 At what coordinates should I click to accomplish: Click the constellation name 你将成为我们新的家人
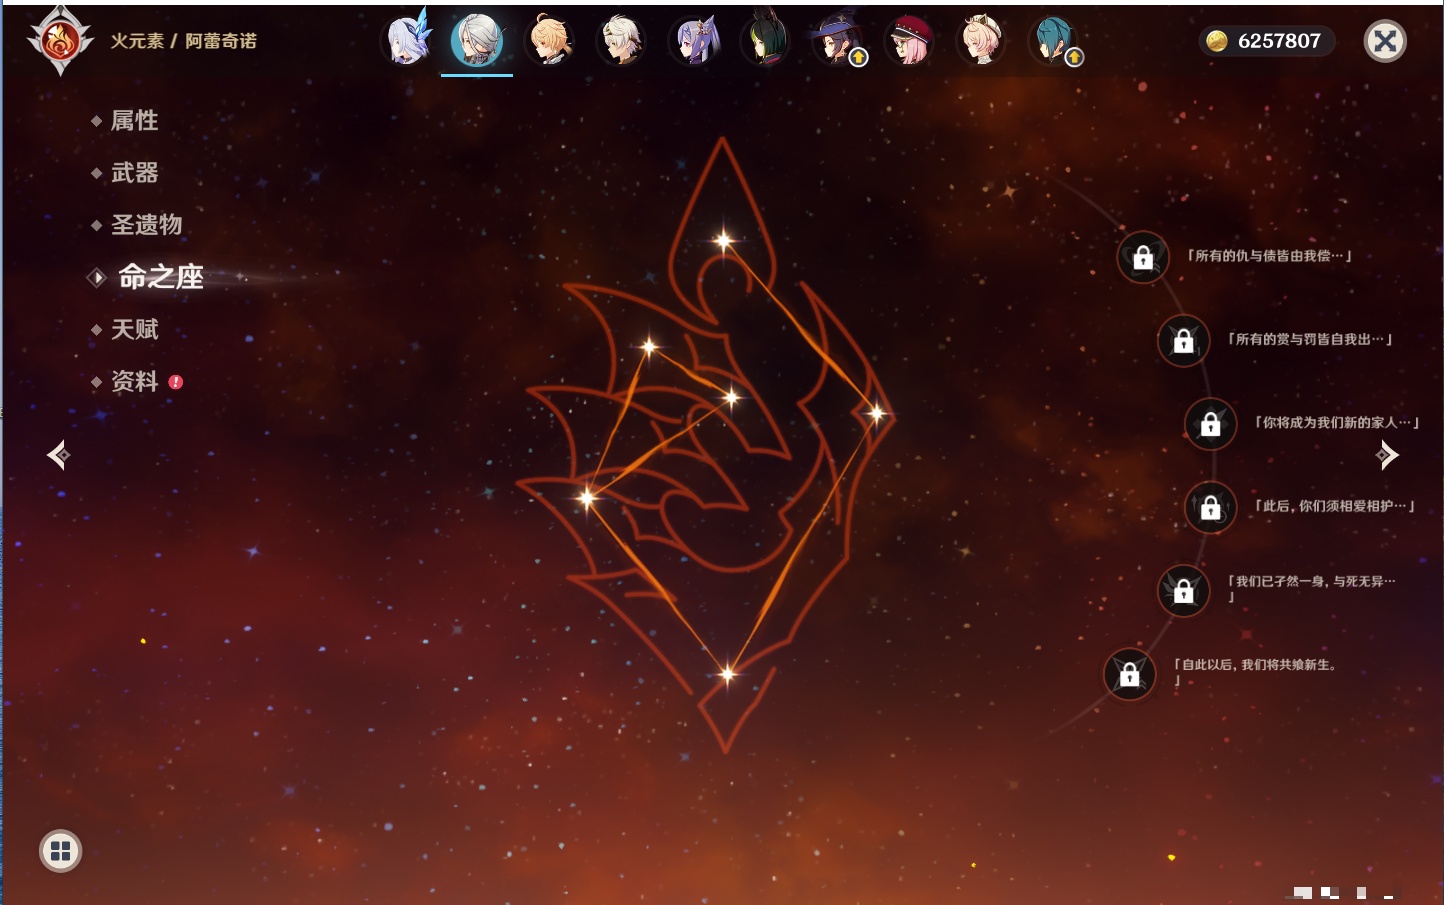pos(1337,422)
